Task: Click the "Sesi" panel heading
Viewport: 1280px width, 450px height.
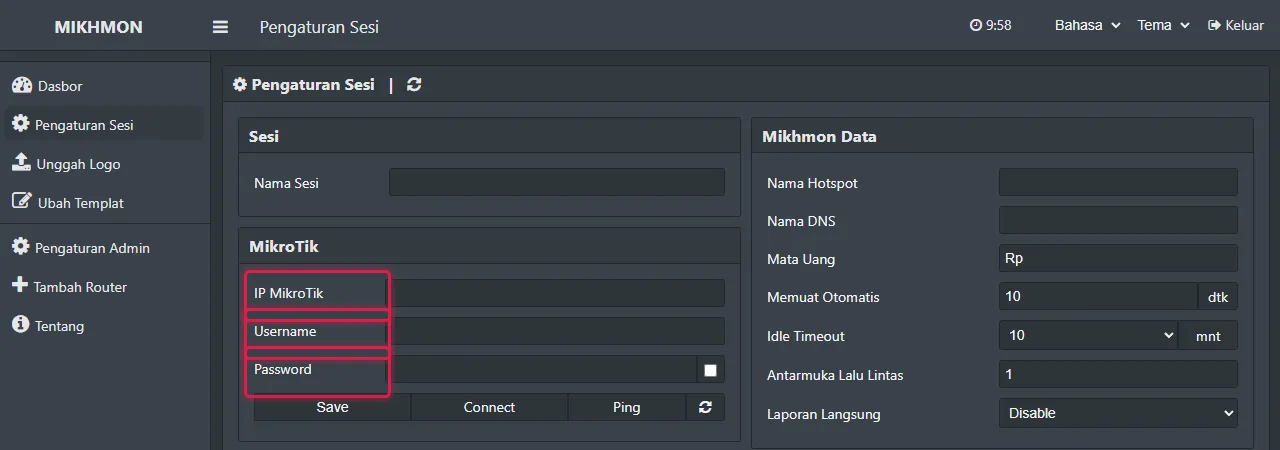Action: tap(264, 136)
